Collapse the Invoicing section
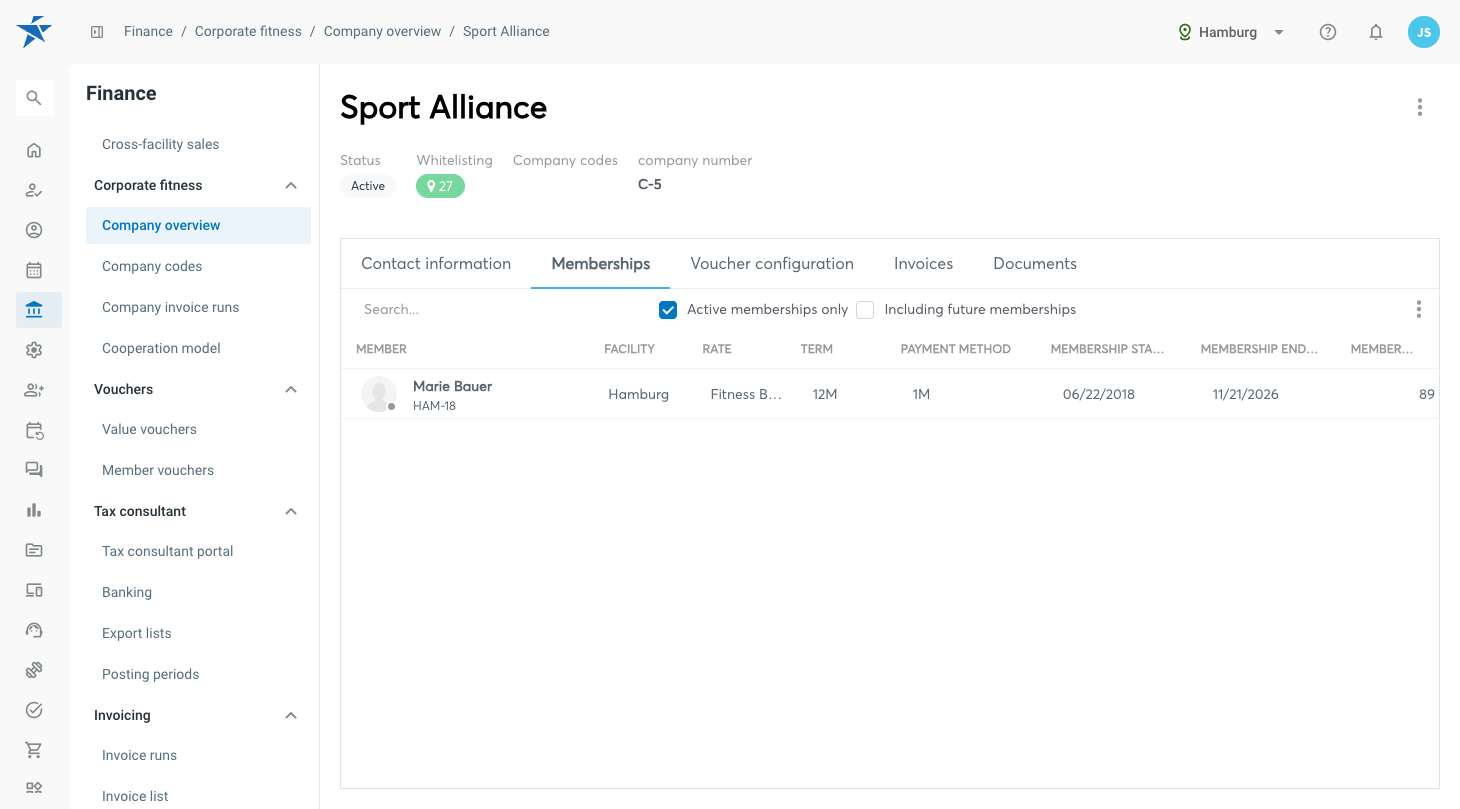Image resolution: width=1460 pixels, height=809 pixels. point(291,715)
